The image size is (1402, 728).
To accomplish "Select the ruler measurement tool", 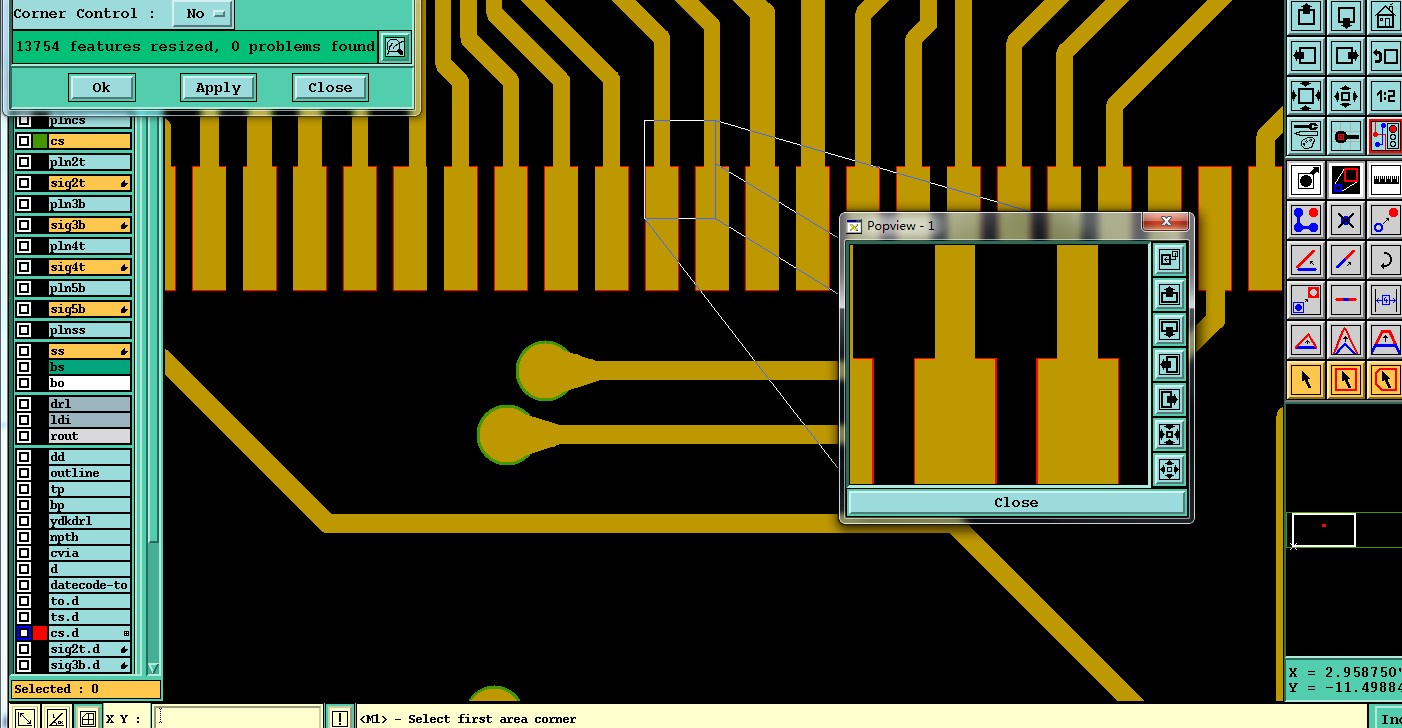I will (x=1385, y=180).
